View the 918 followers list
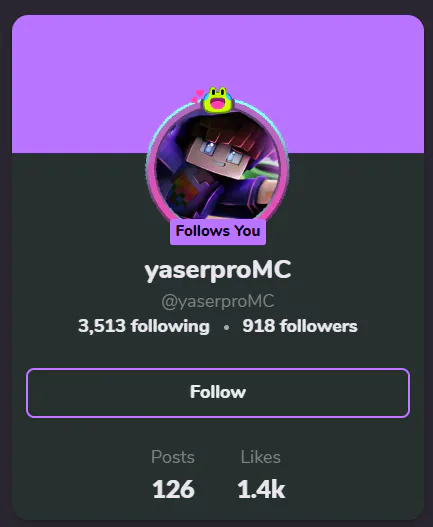433x527 pixels. [300, 326]
